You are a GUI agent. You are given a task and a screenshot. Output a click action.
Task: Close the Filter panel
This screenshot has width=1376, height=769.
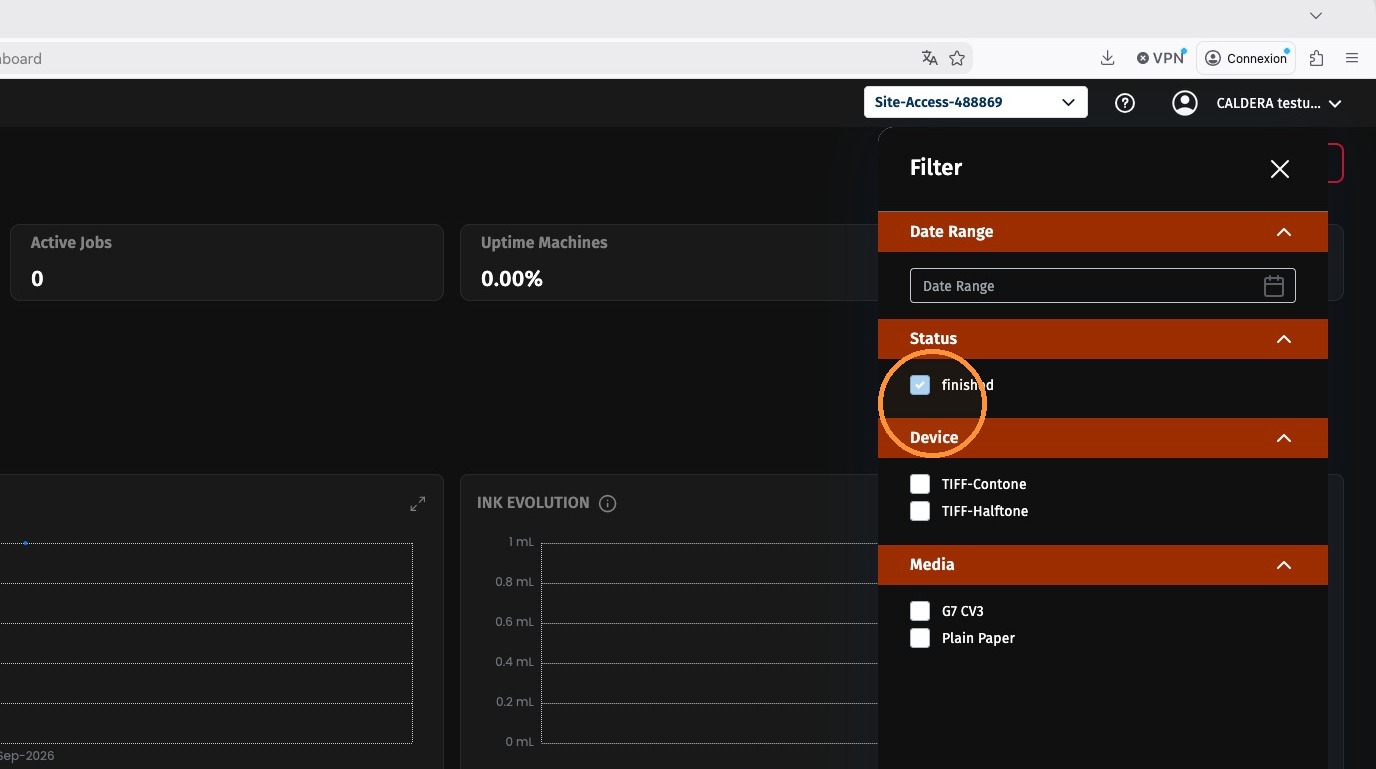[x=1279, y=169]
